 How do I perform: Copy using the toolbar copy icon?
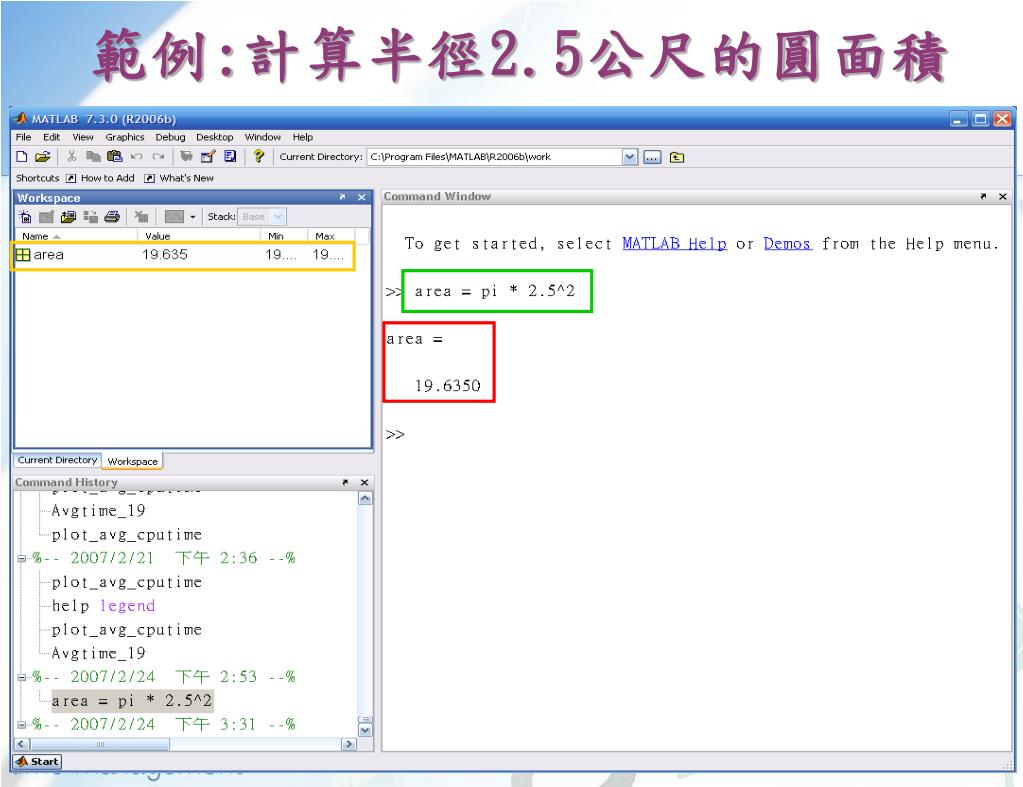[93, 157]
